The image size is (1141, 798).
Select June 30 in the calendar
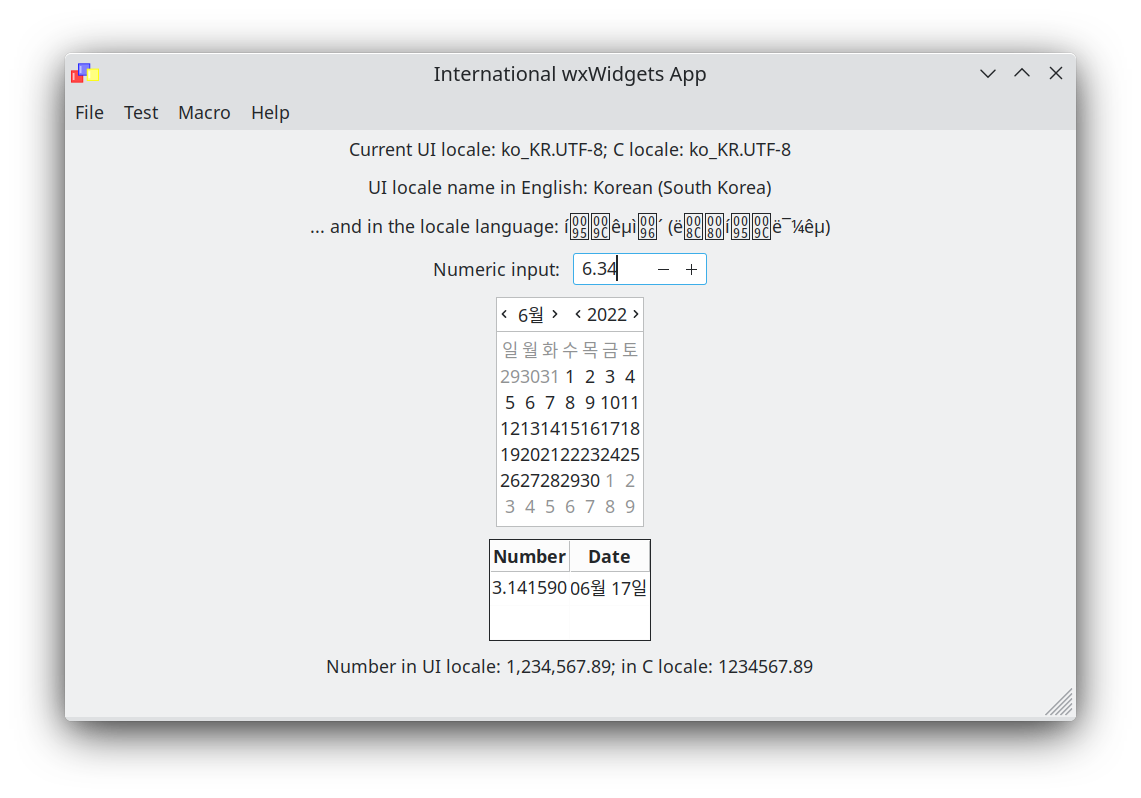point(590,481)
